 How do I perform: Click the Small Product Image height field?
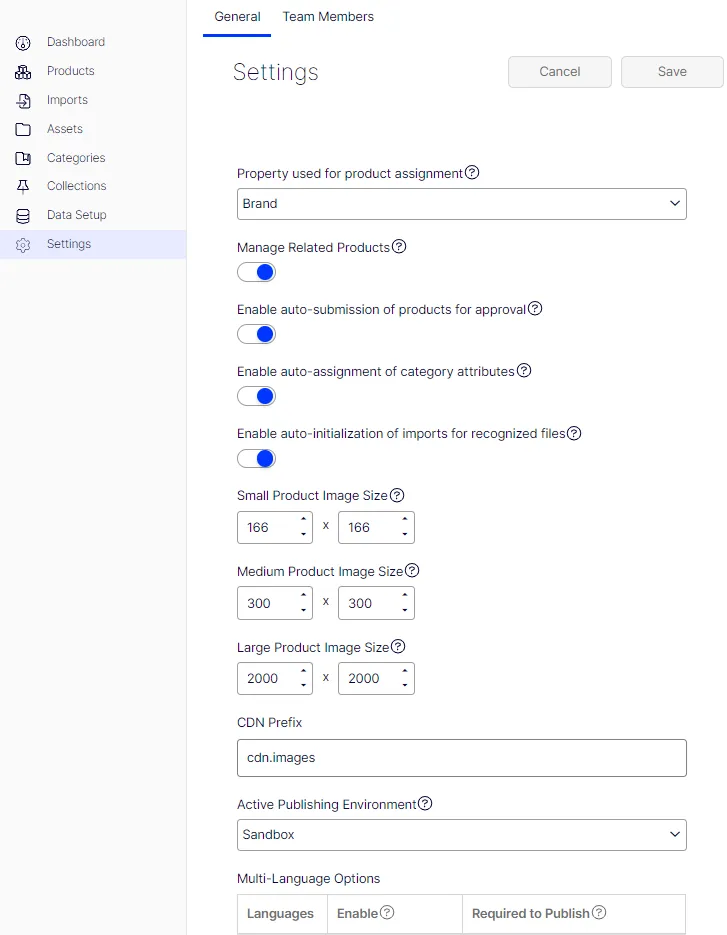tap(376, 527)
